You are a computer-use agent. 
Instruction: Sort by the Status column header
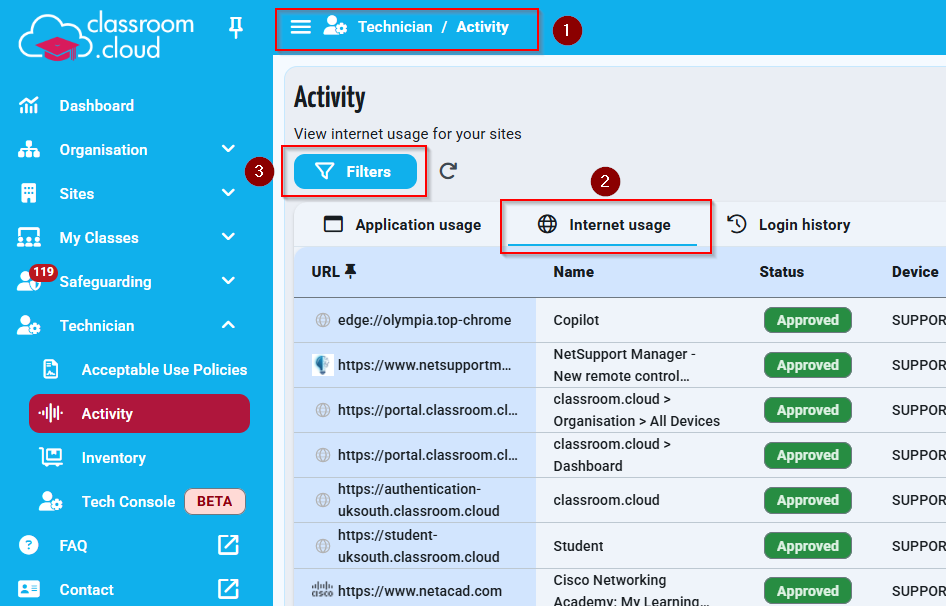[781, 272]
